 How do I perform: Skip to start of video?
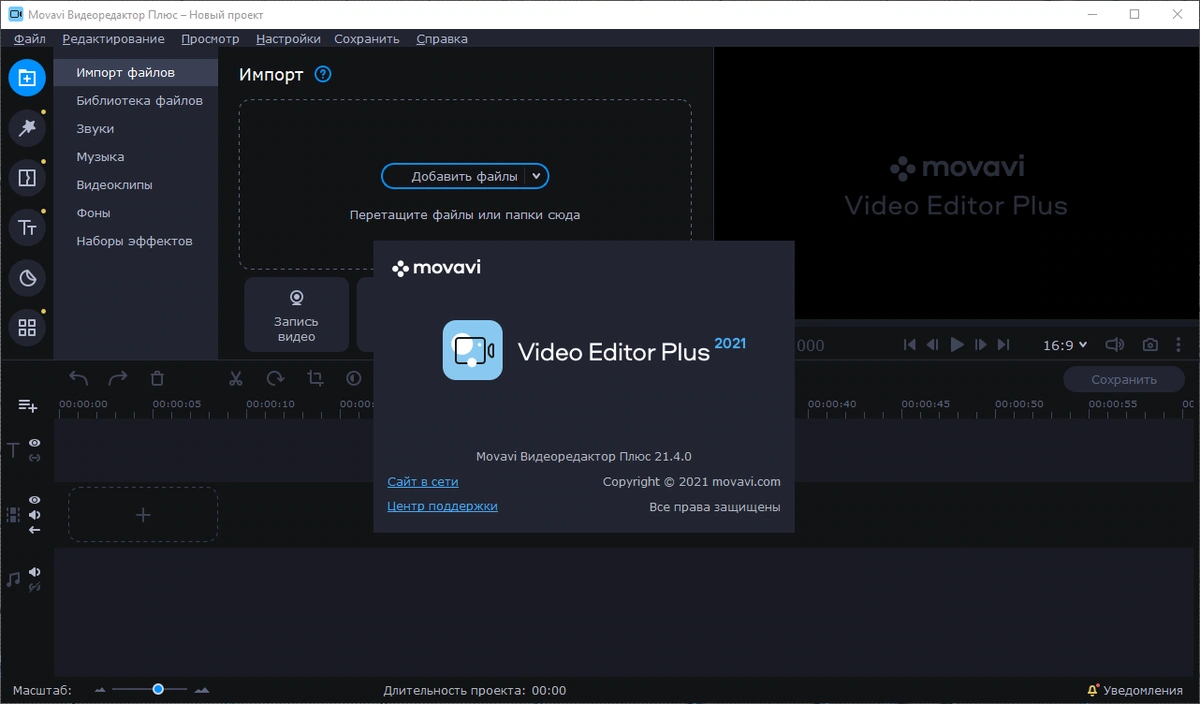point(909,345)
